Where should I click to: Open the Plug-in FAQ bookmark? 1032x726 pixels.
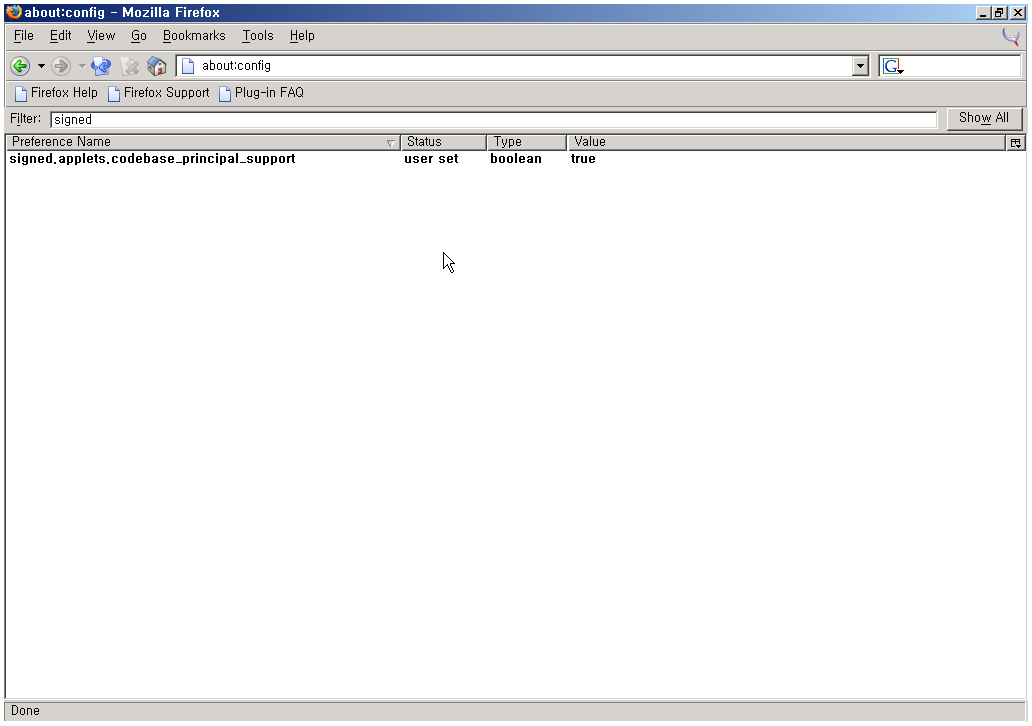click(261, 93)
